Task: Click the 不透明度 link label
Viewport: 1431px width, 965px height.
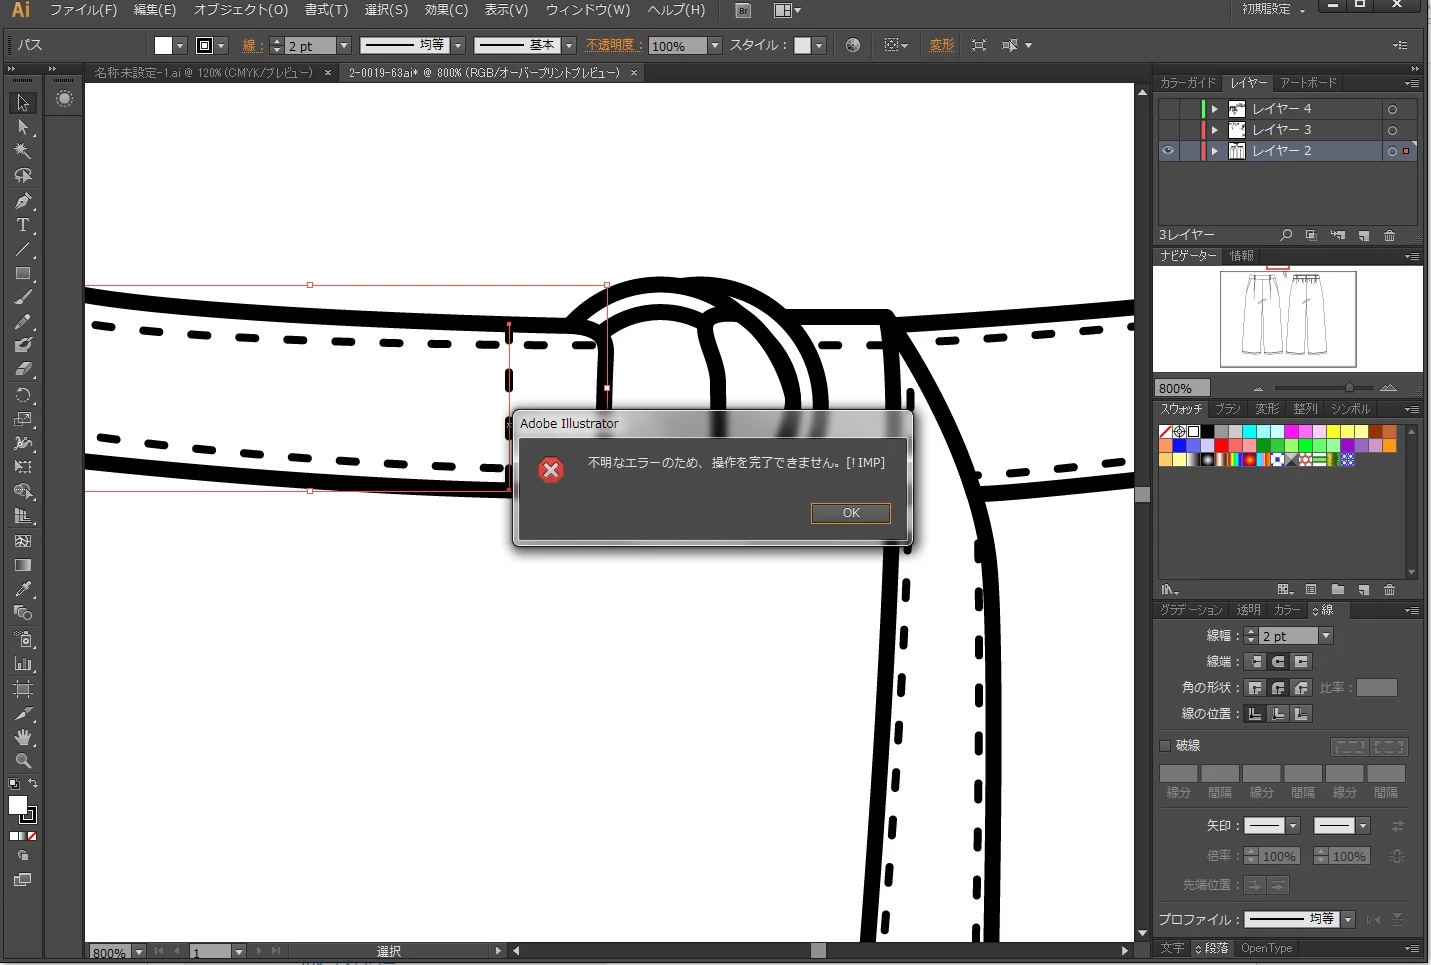Action: [611, 45]
